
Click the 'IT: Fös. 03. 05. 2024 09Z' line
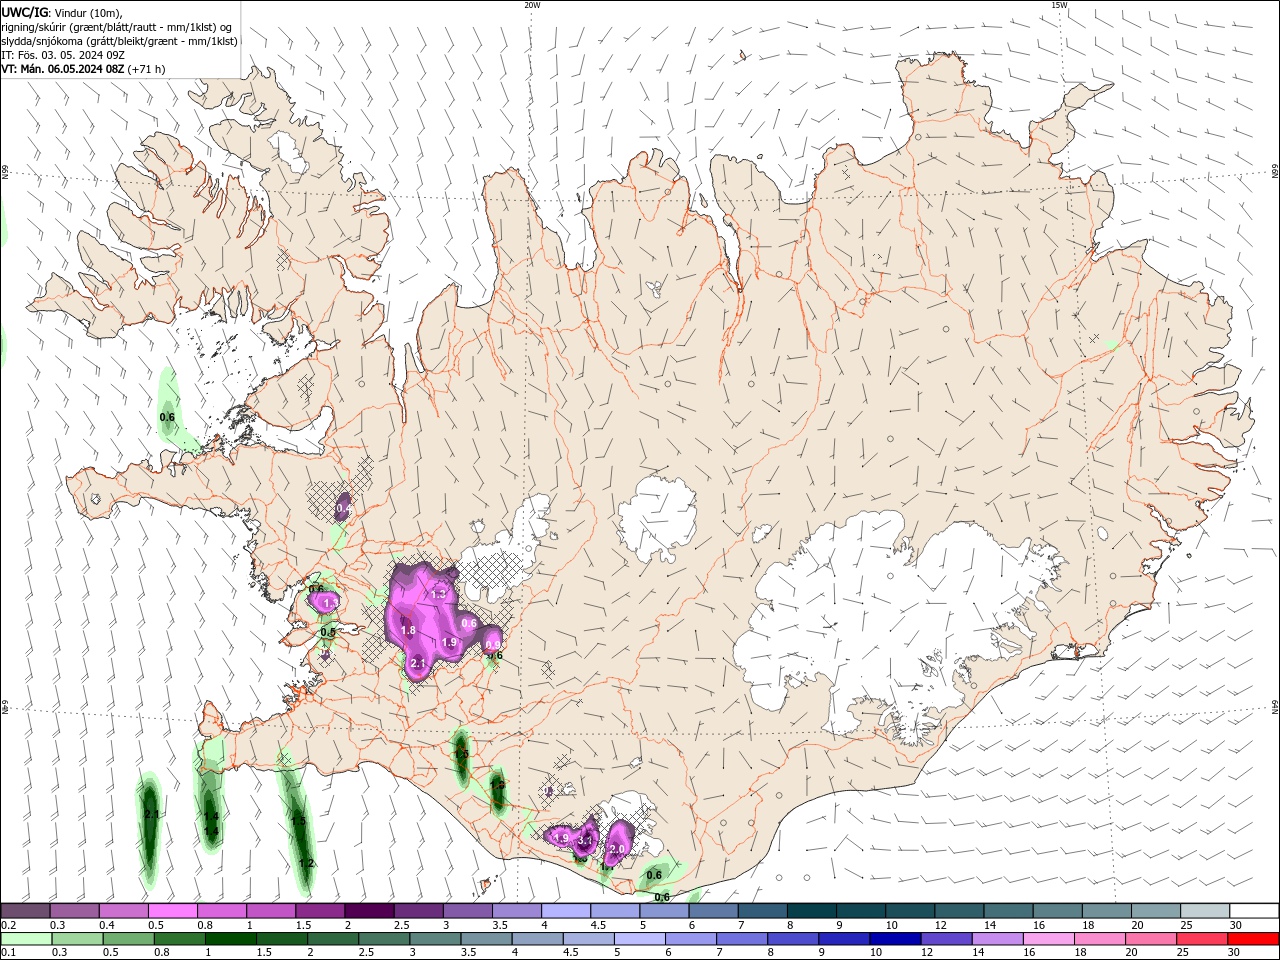[63, 55]
